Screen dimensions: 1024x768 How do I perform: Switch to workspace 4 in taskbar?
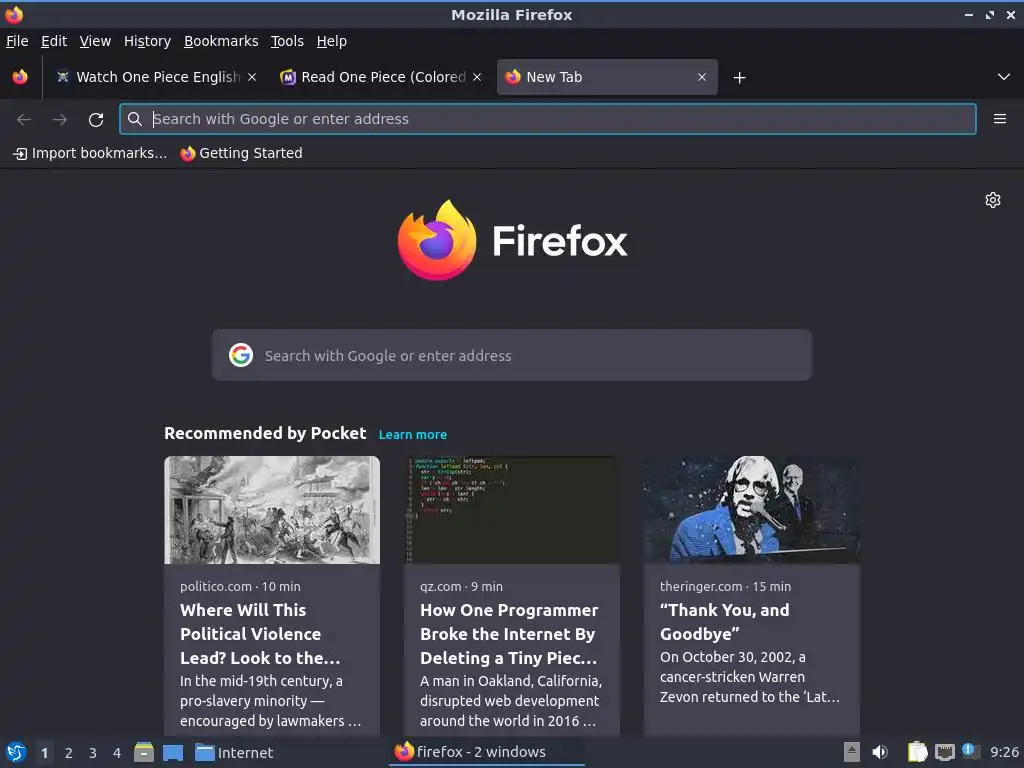point(117,753)
